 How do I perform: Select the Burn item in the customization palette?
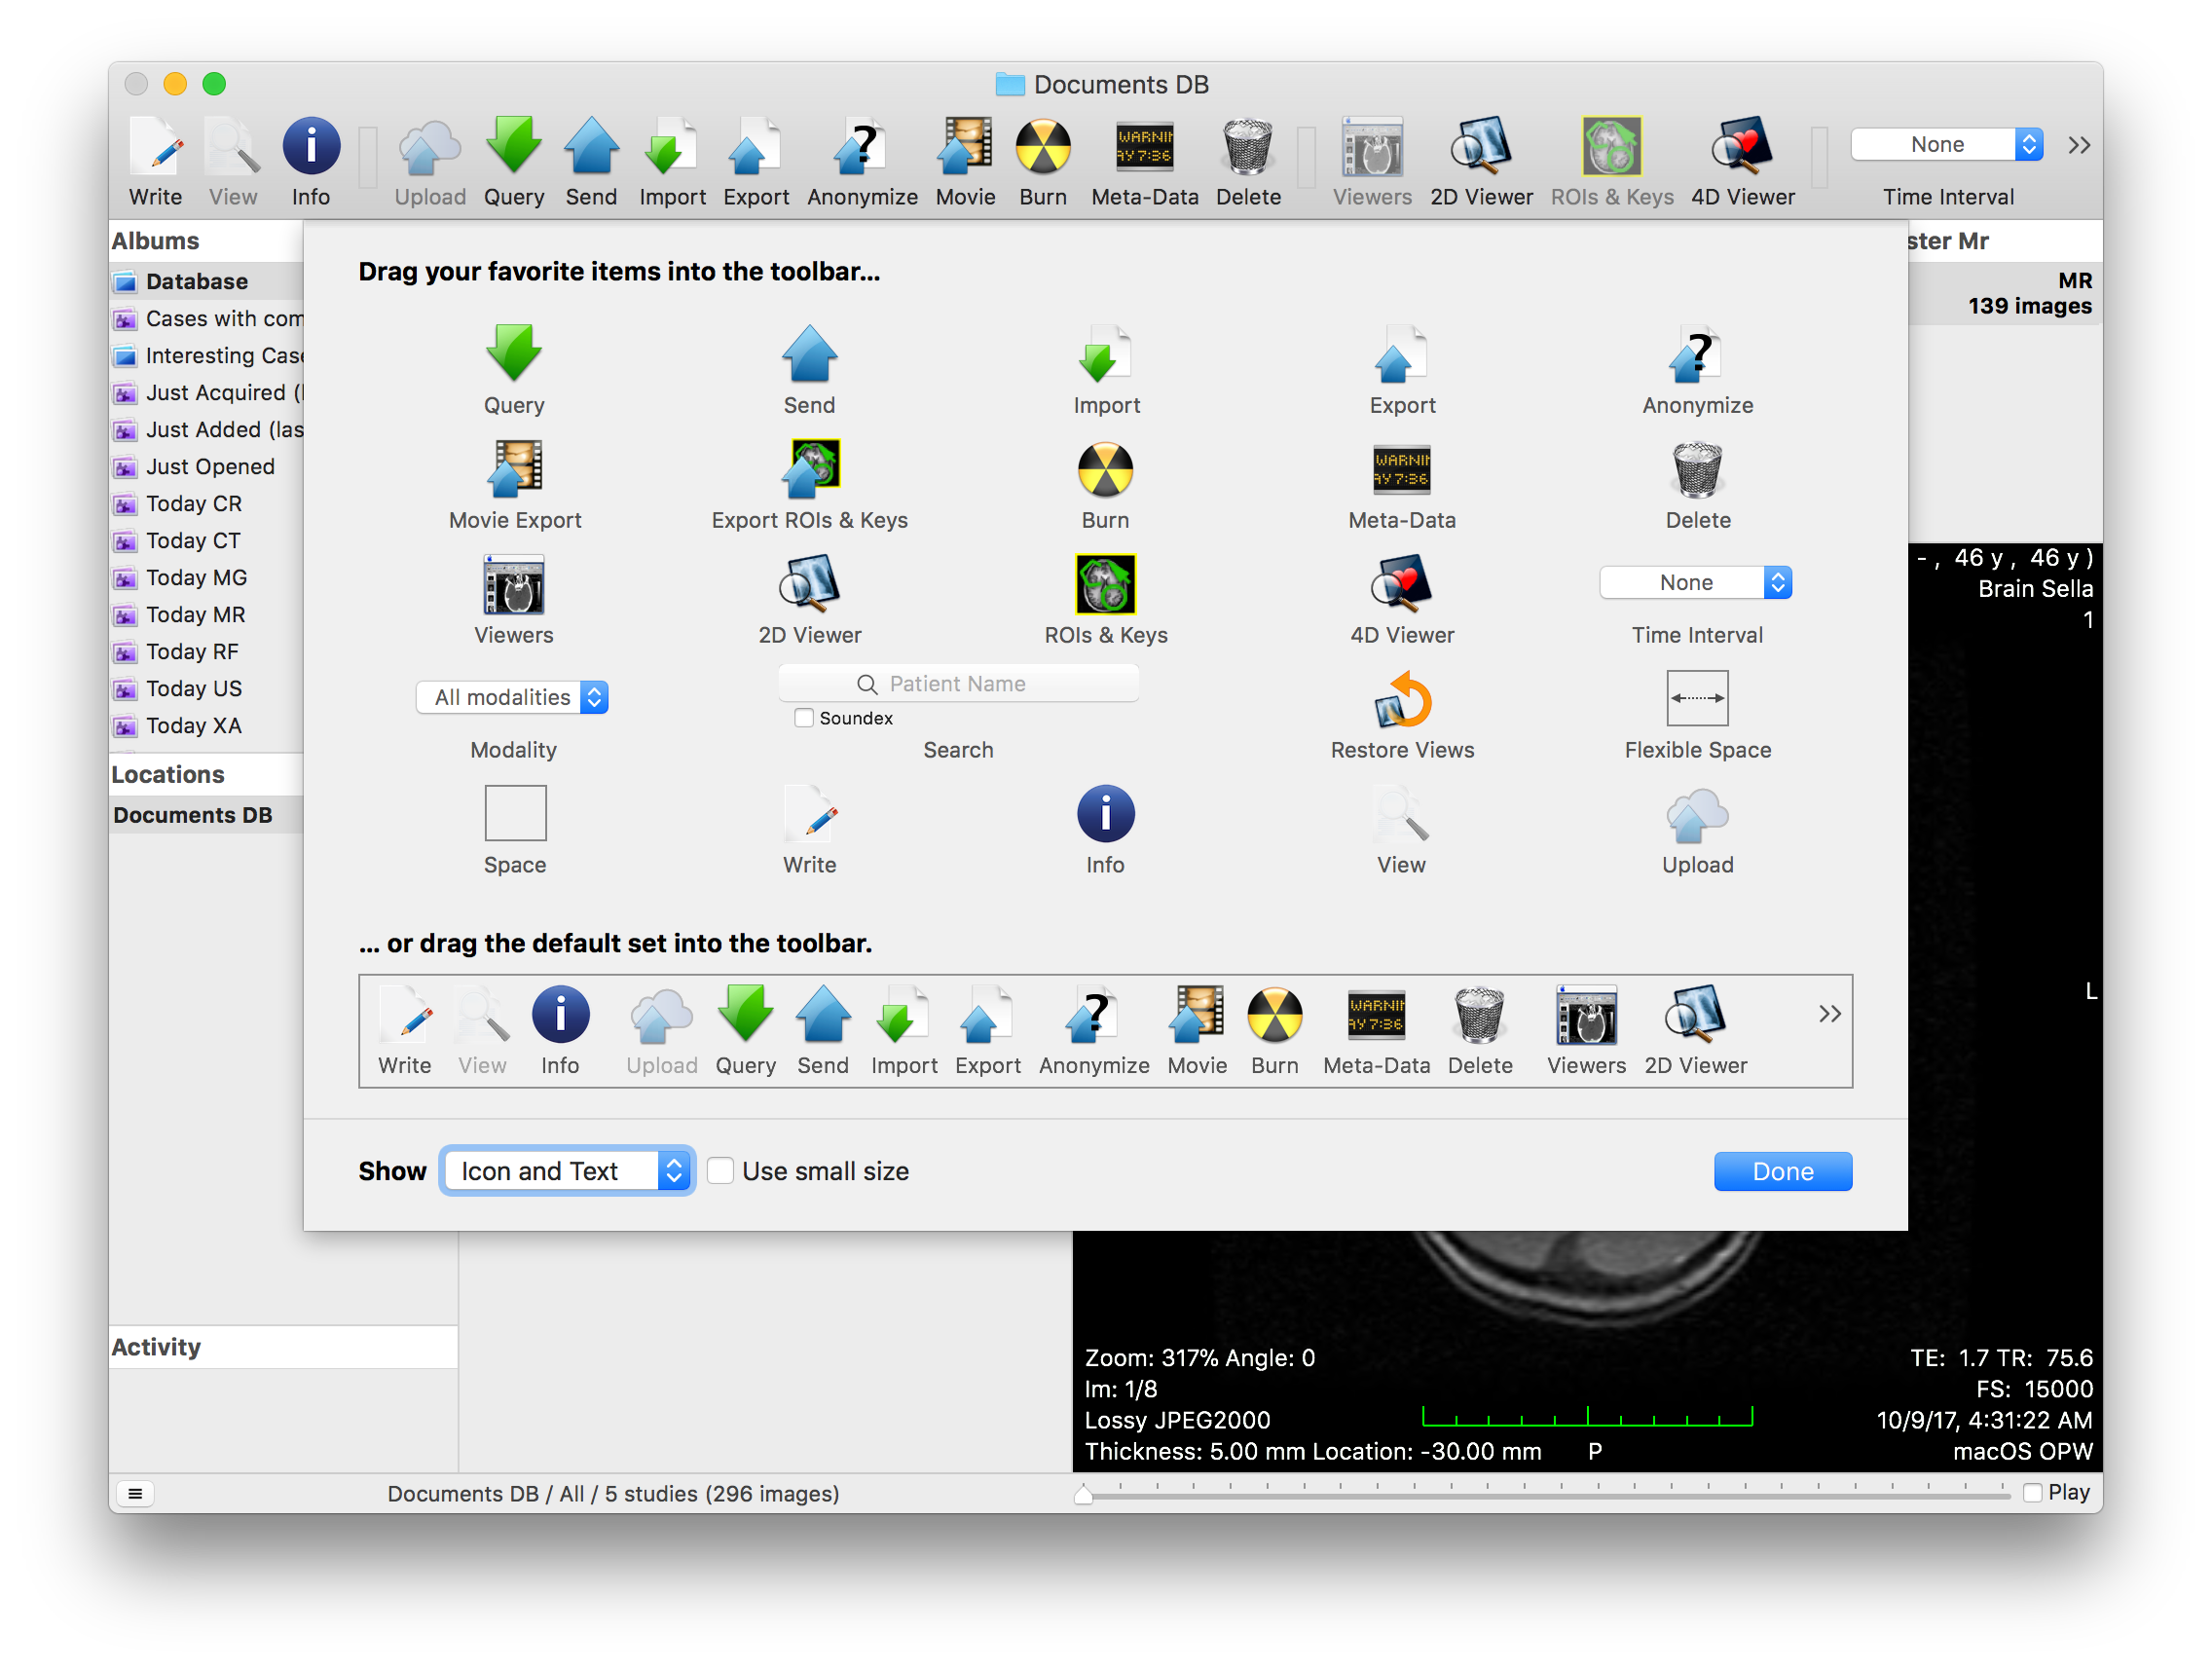[x=1105, y=485]
